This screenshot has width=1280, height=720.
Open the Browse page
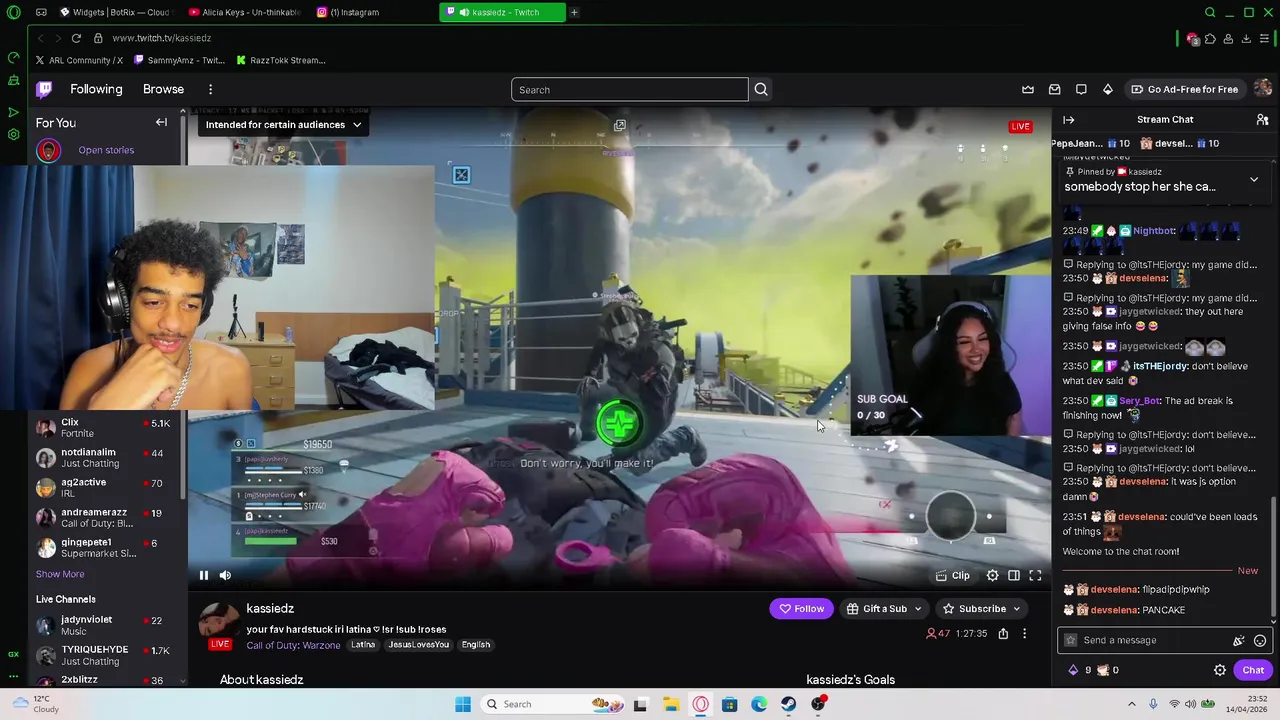[163, 89]
